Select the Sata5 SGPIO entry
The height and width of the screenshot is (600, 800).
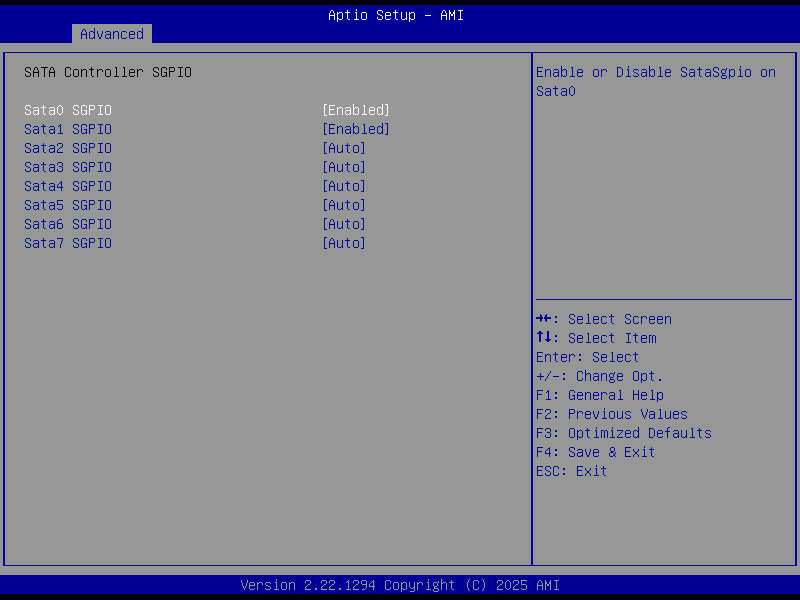tap(65, 205)
